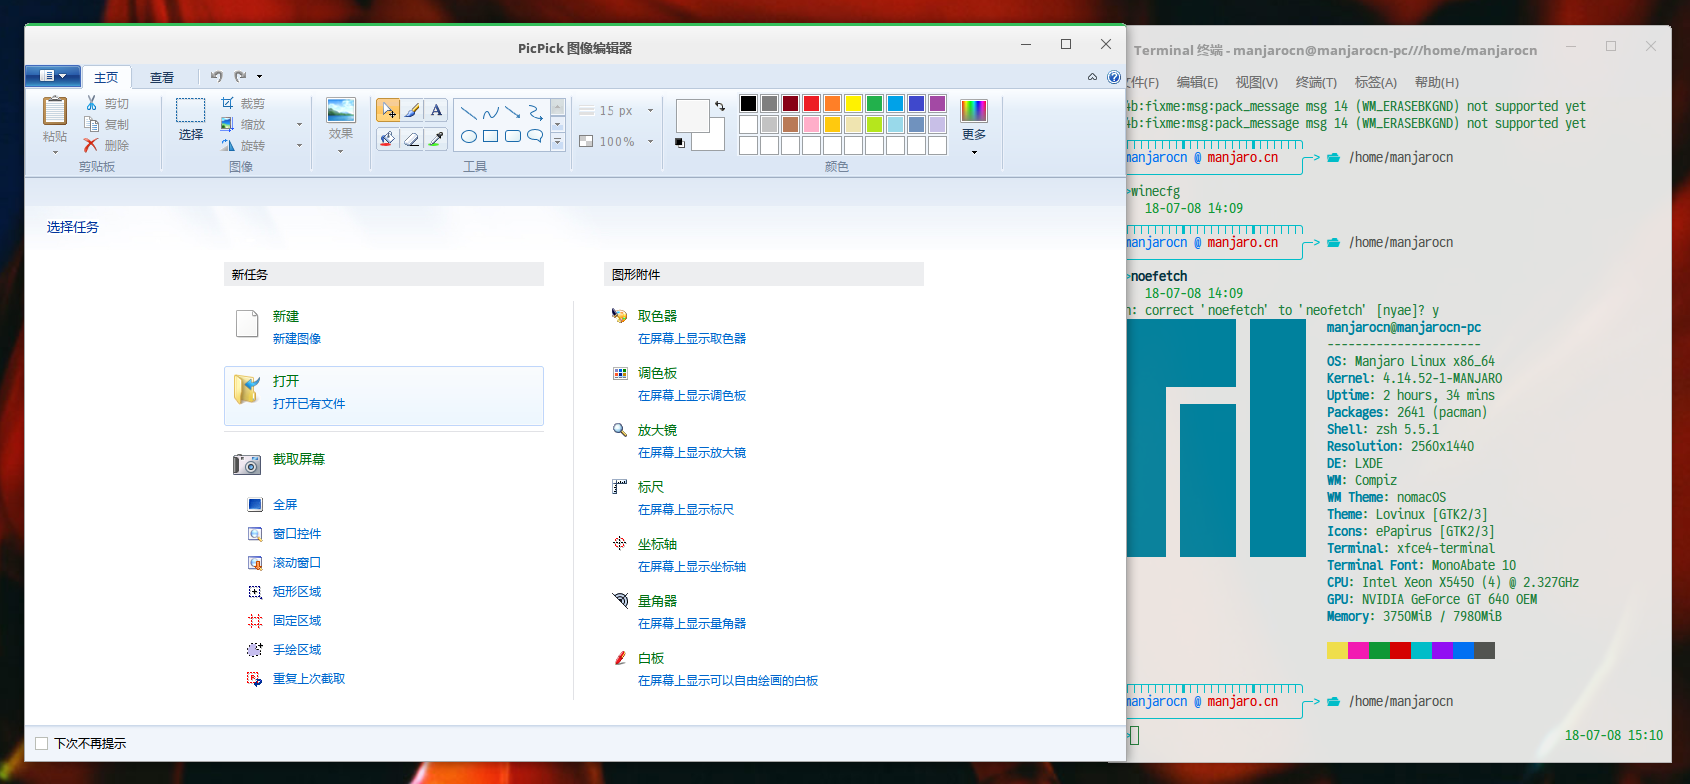Pick the freeform curved arrow shape
1690x784 pixels.
(x=536, y=113)
